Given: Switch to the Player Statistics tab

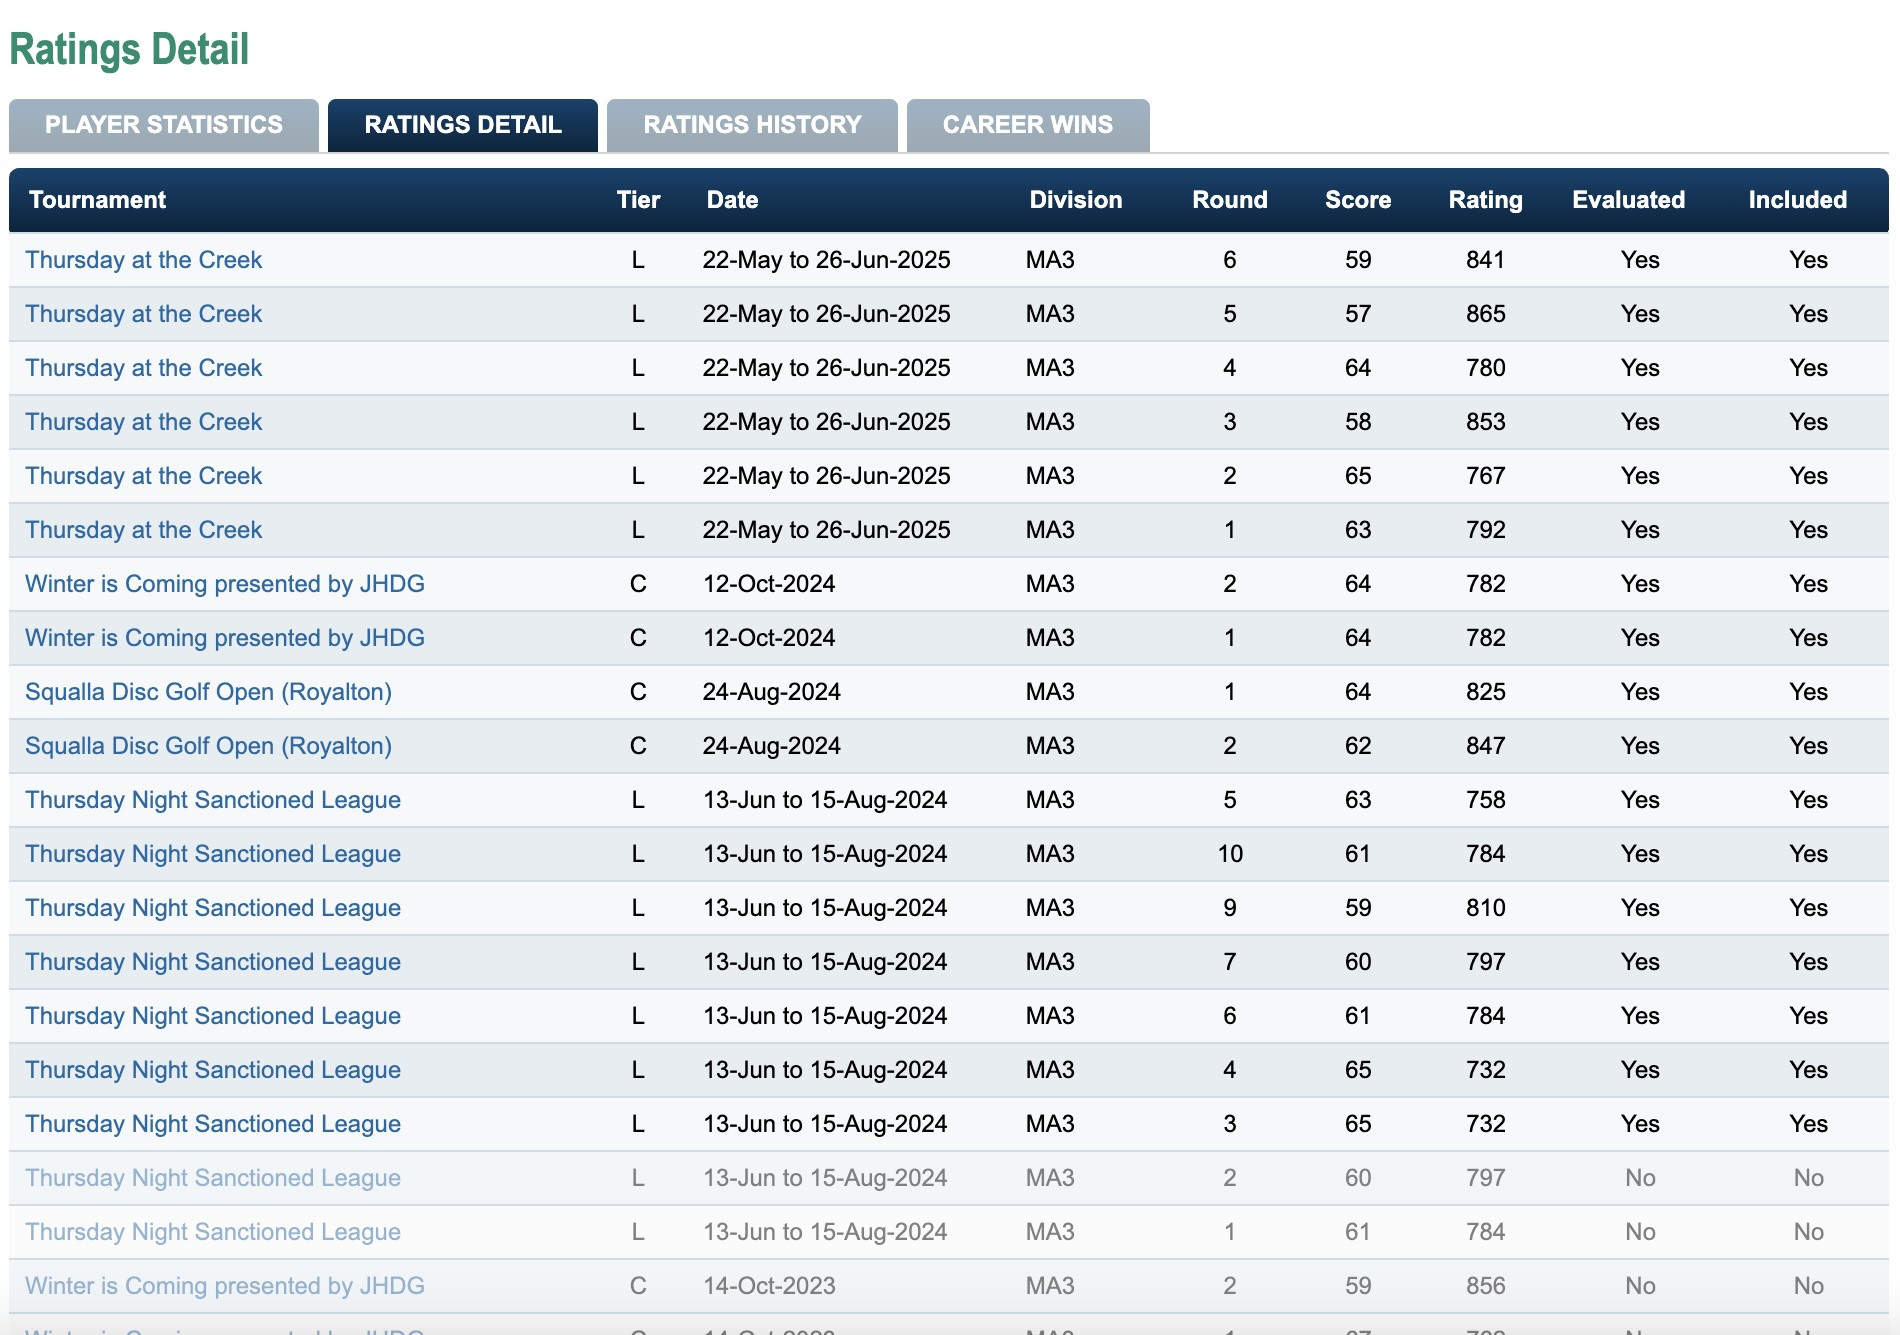Looking at the screenshot, I should coord(164,125).
